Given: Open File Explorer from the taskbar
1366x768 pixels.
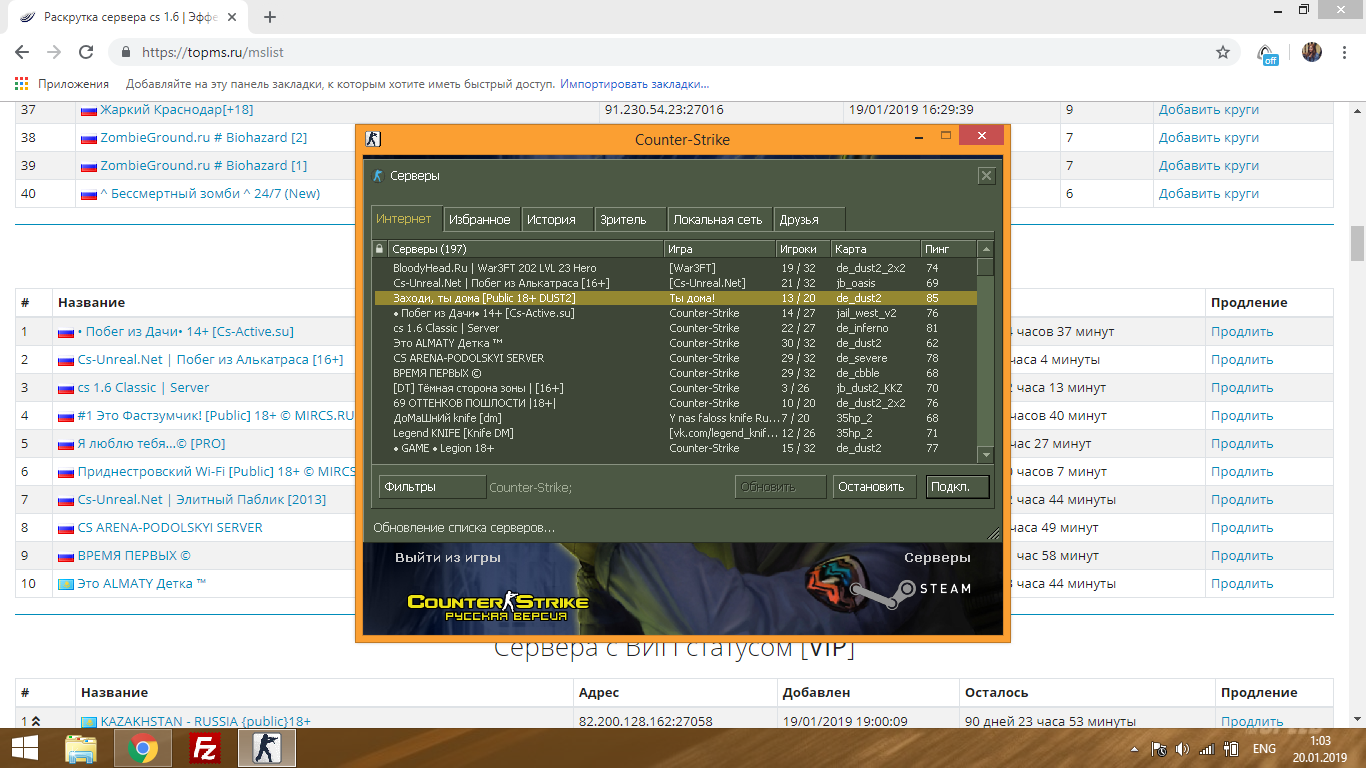Looking at the screenshot, I should (x=81, y=748).
